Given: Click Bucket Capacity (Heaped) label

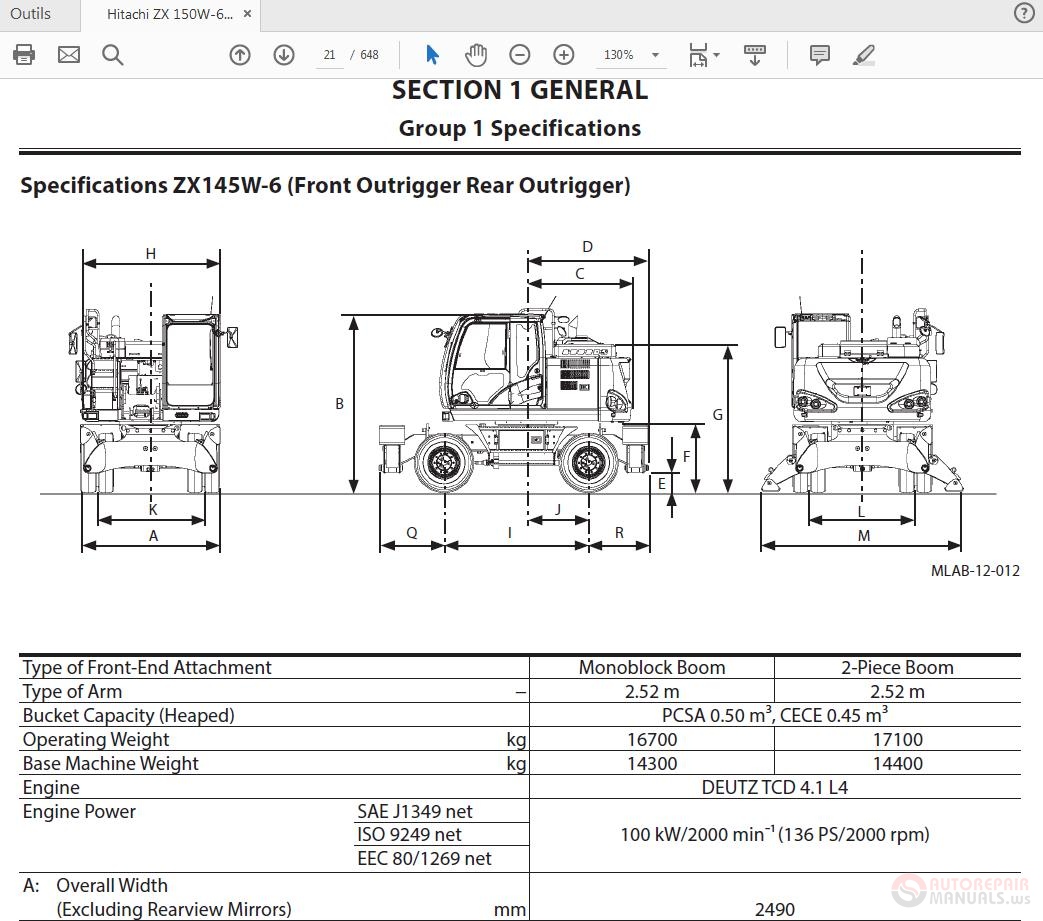Looking at the screenshot, I should 128,716.
